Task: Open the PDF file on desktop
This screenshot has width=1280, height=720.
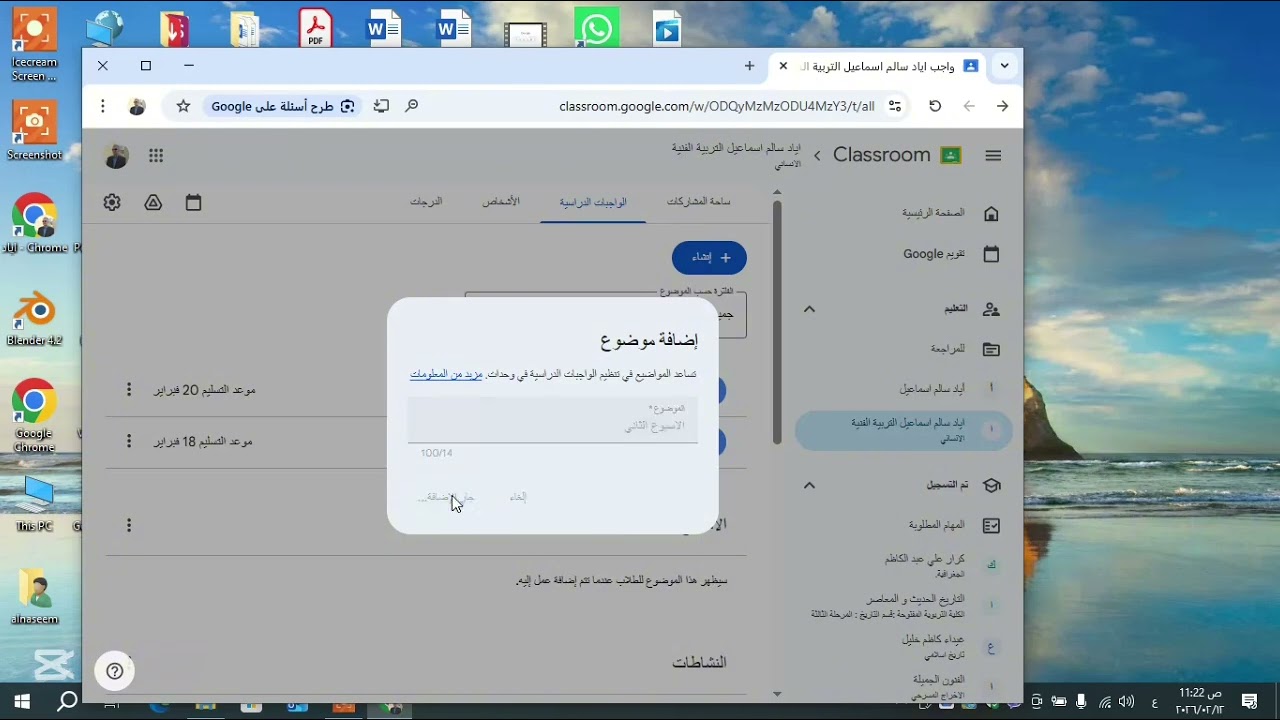Action: click(315, 28)
